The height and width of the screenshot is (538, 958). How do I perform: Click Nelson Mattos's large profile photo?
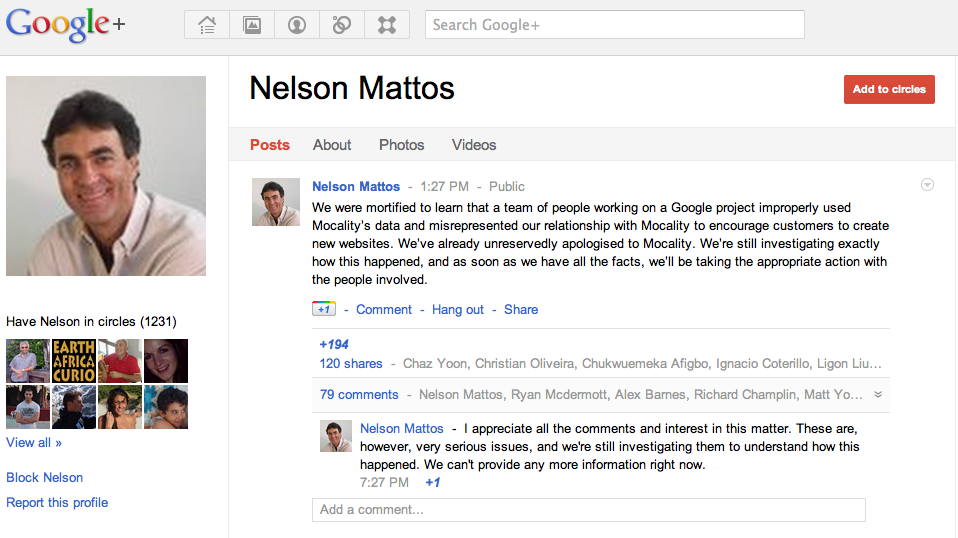106,176
